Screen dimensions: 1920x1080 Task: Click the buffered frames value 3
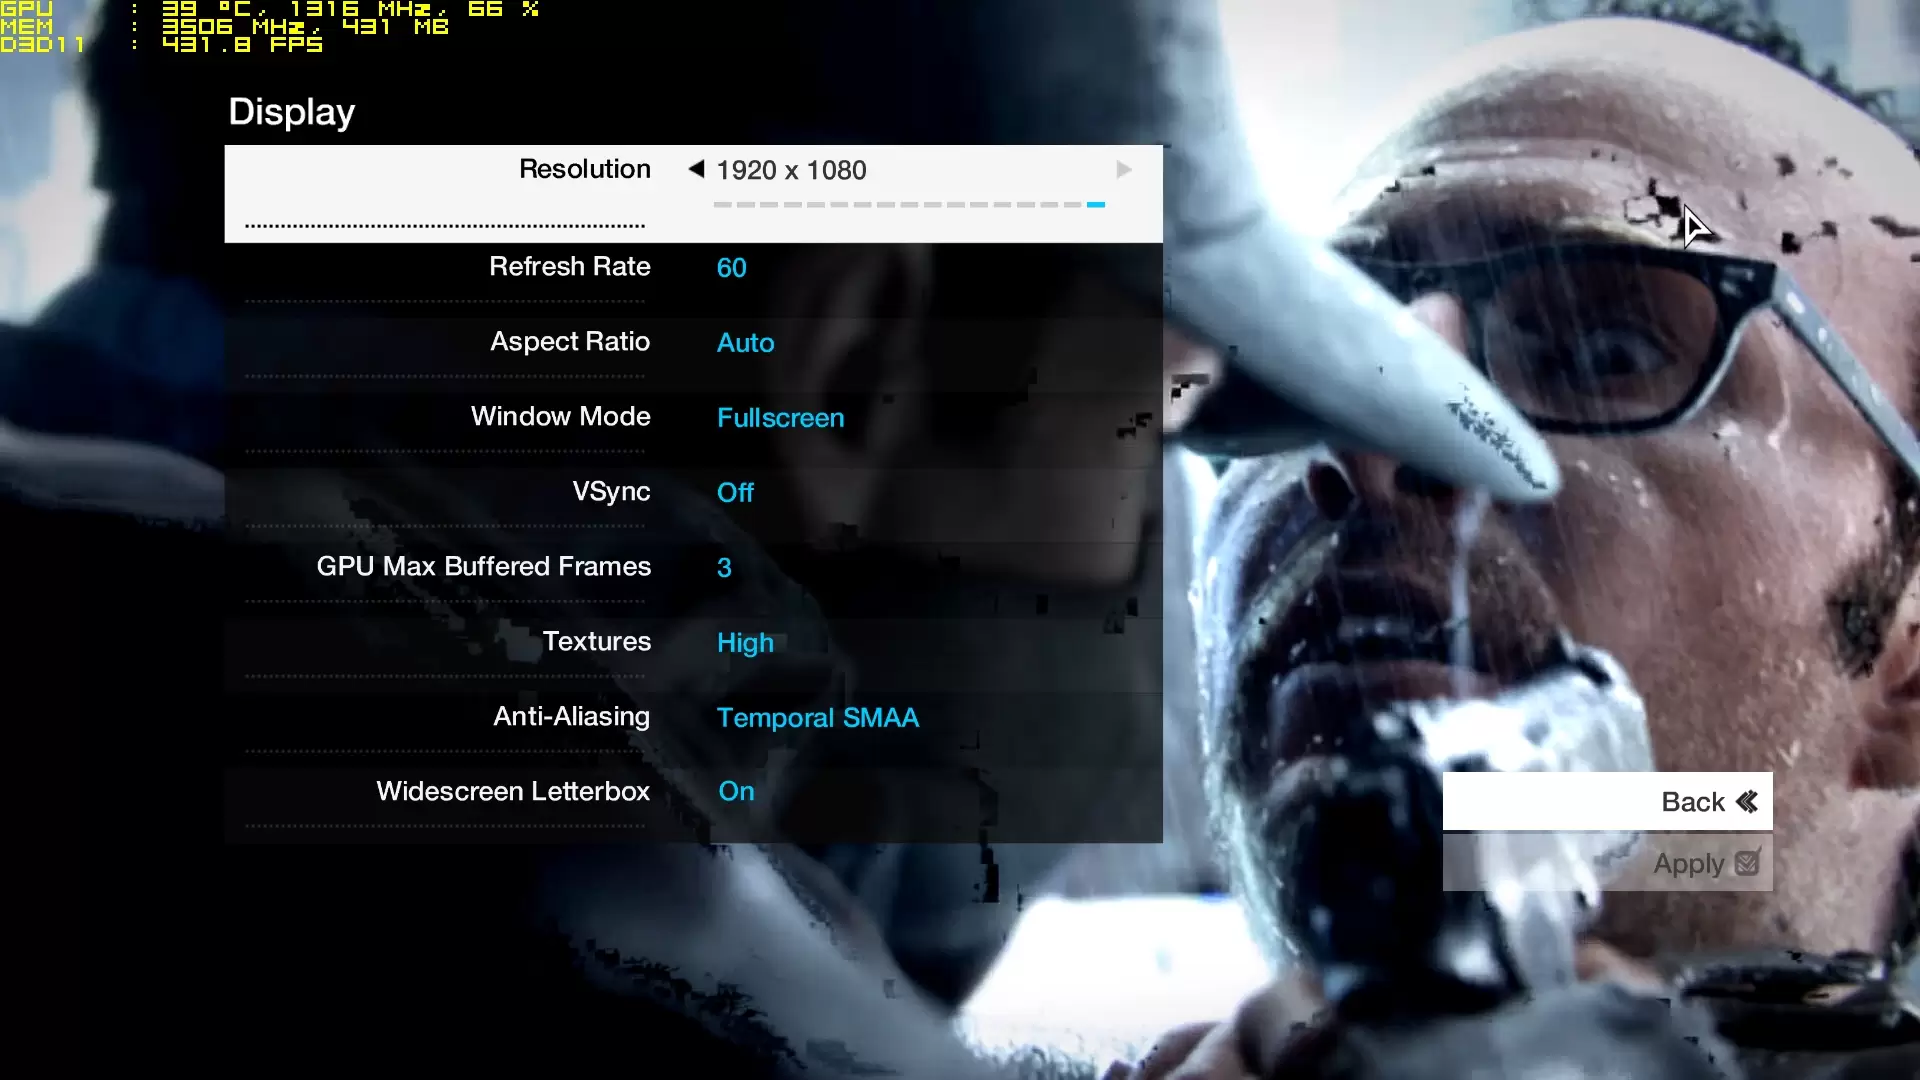click(724, 568)
